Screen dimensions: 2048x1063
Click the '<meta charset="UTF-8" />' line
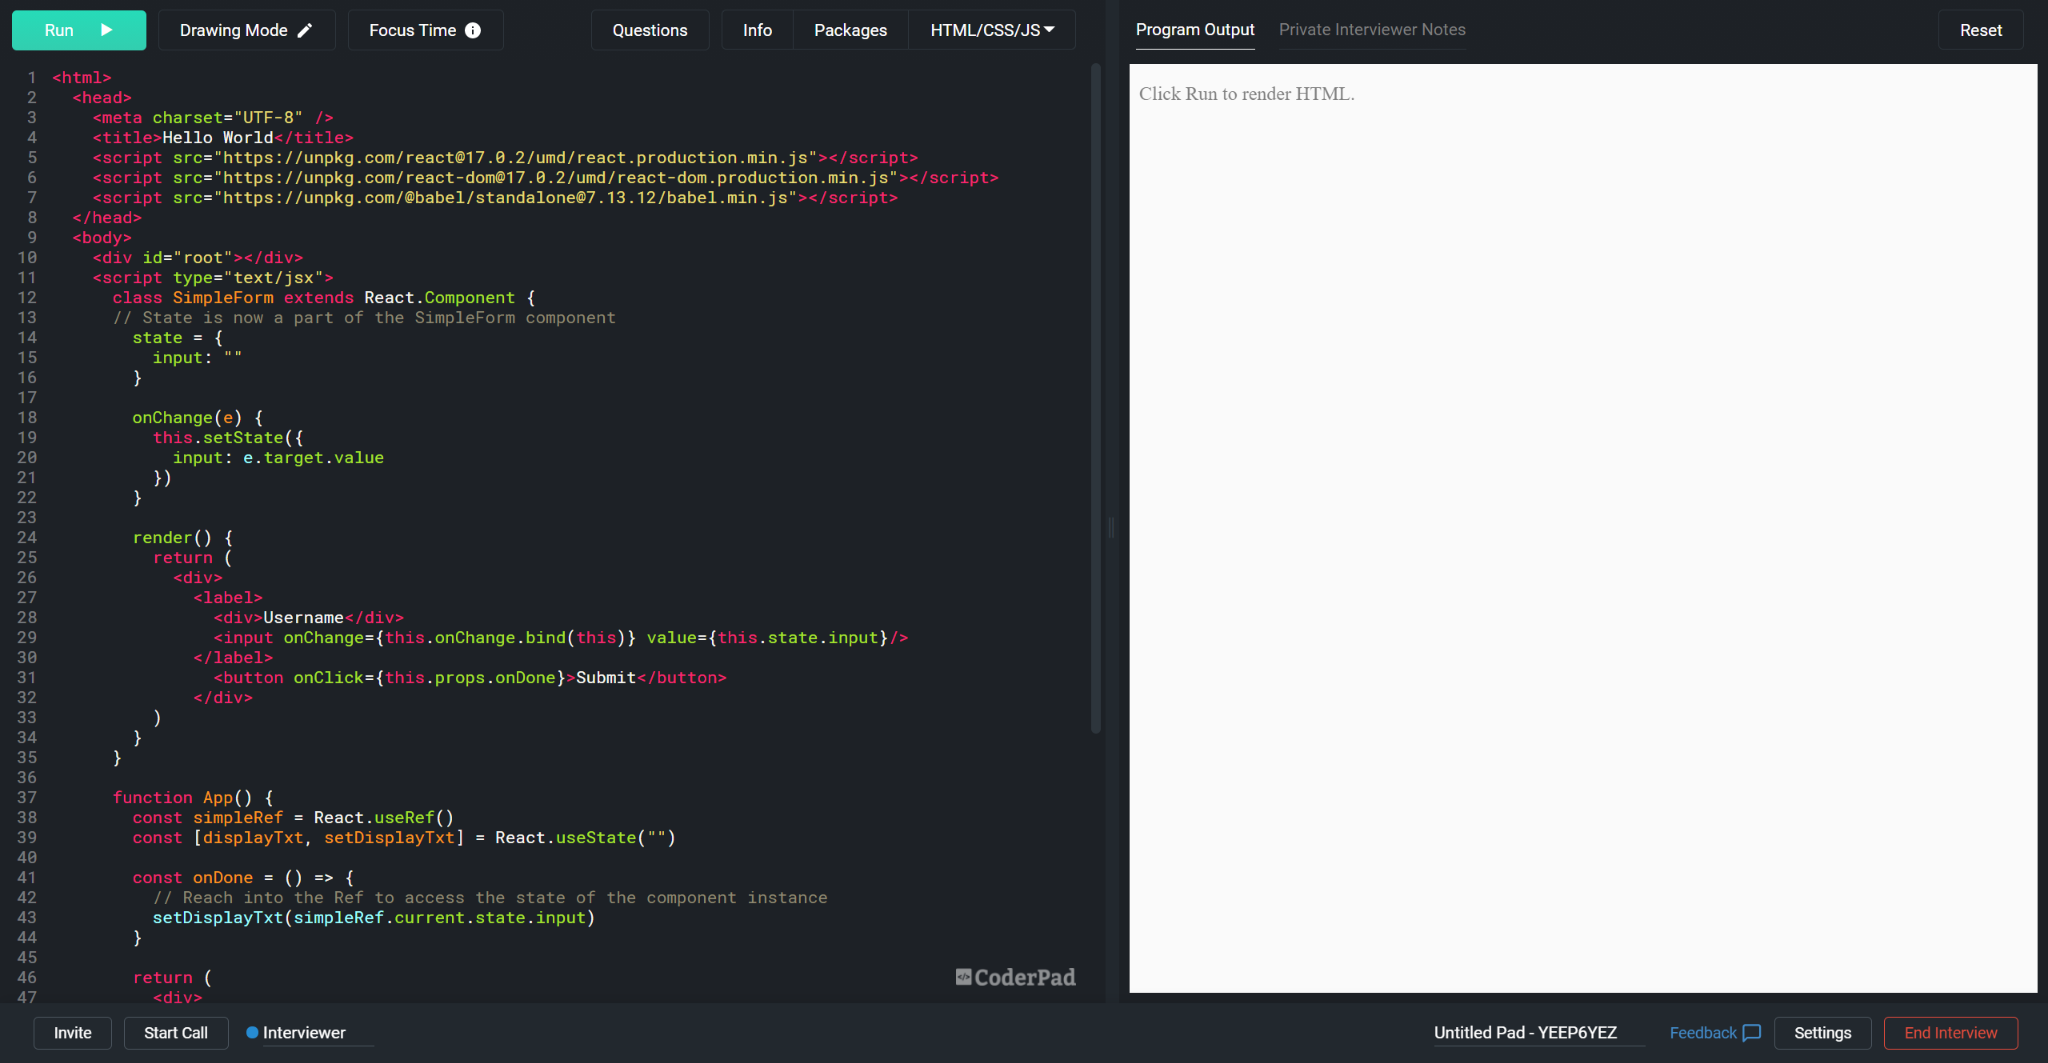point(213,118)
